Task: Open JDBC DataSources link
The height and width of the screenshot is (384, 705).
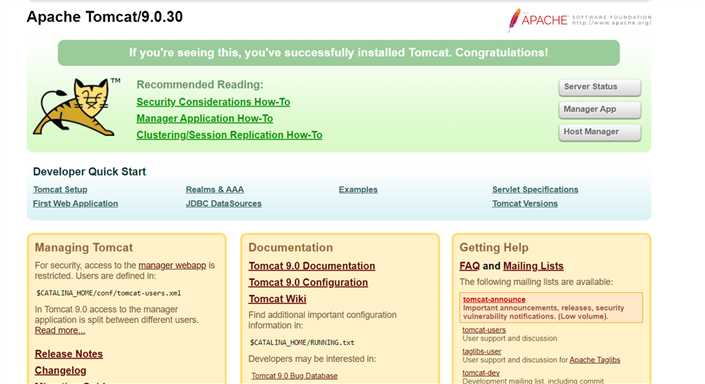Action: pyautogui.click(x=224, y=204)
